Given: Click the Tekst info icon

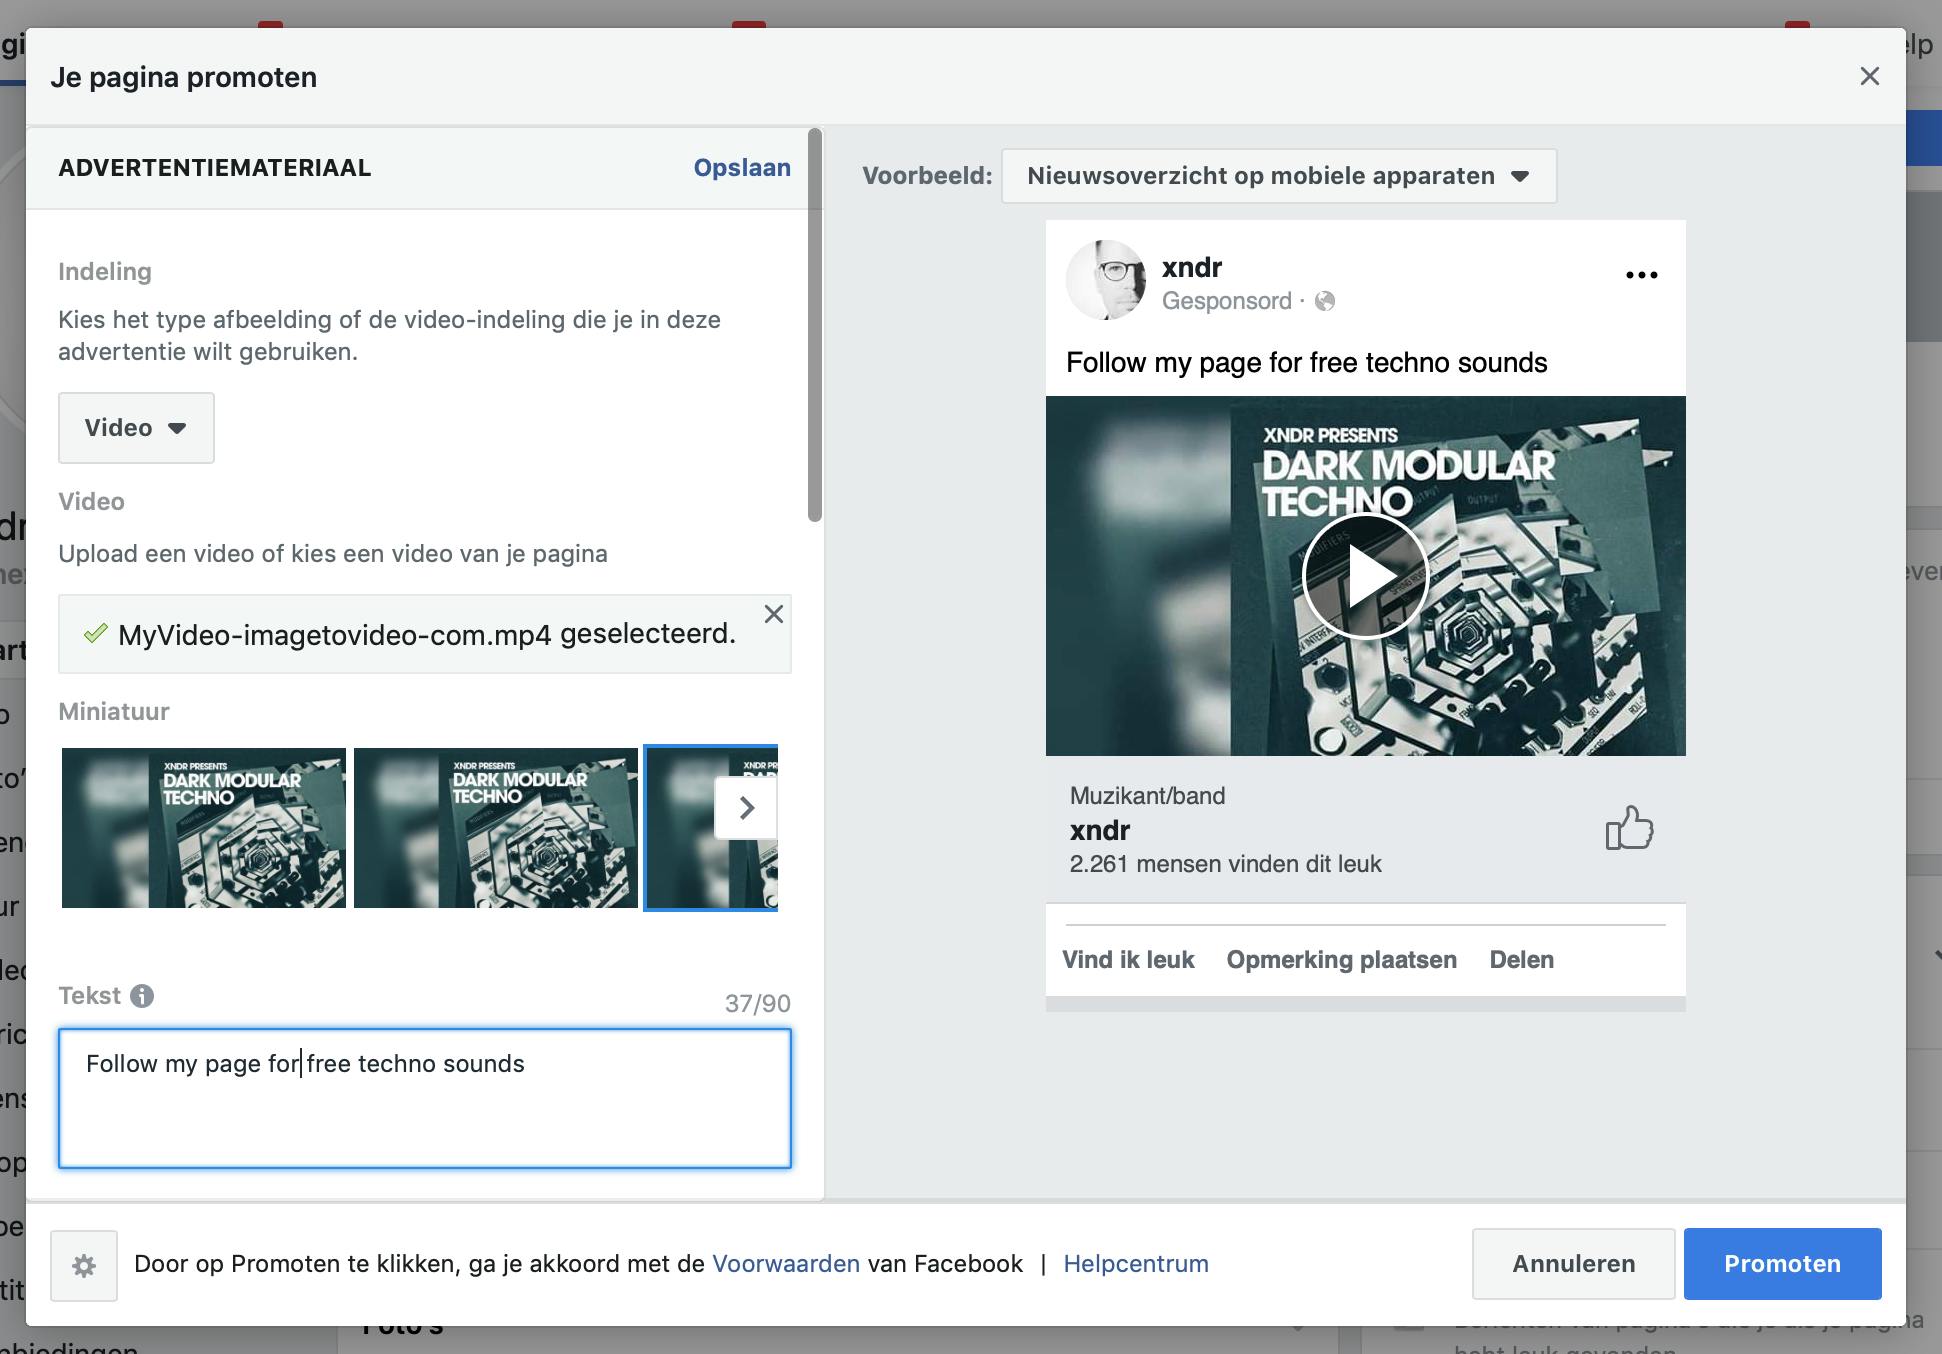Looking at the screenshot, I should pyautogui.click(x=142, y=996).
